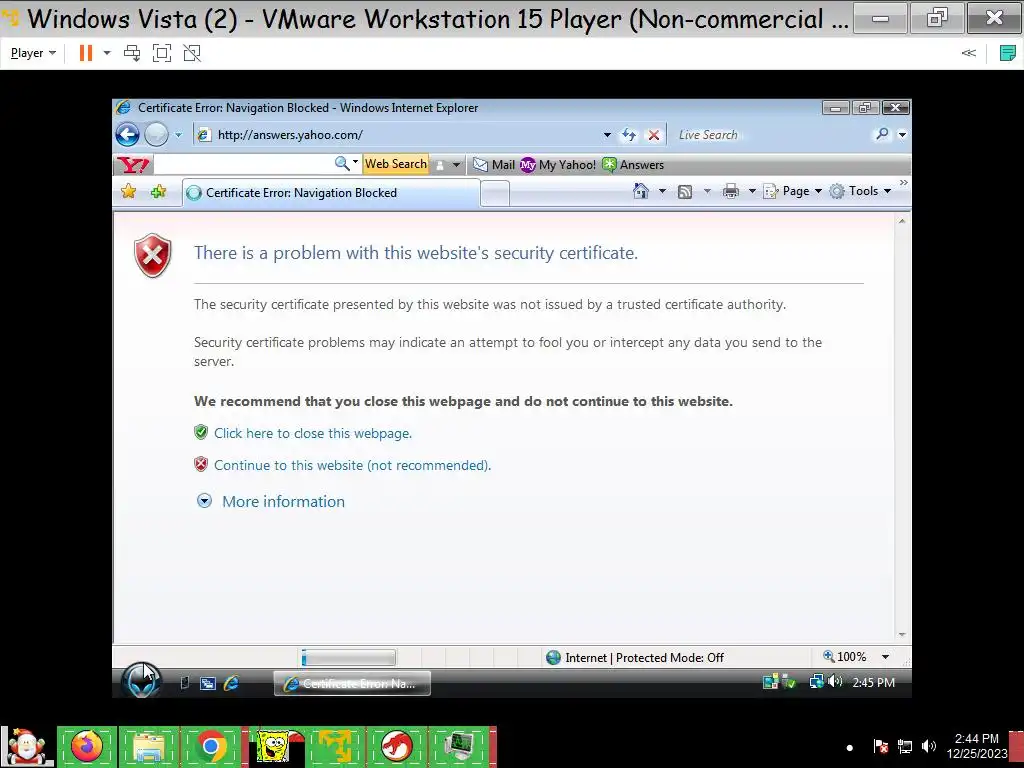This screenshot has height=768, width=1024.
Task: Click the RSS Feeds icon
Action: click(x=684, y=191)
